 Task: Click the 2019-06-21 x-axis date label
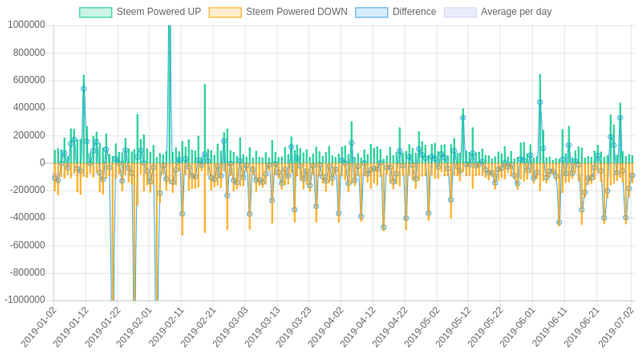[582, 328]
